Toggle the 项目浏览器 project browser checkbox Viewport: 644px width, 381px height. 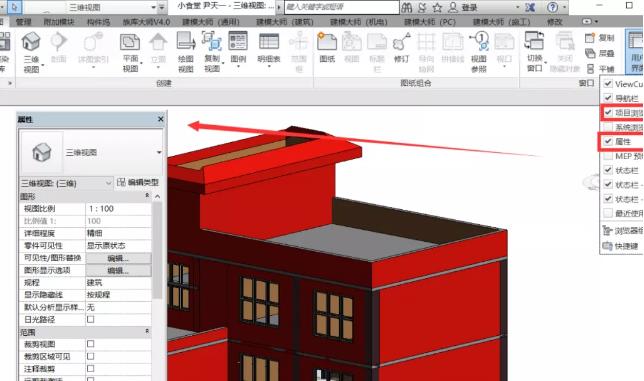(x=608, y=112)
